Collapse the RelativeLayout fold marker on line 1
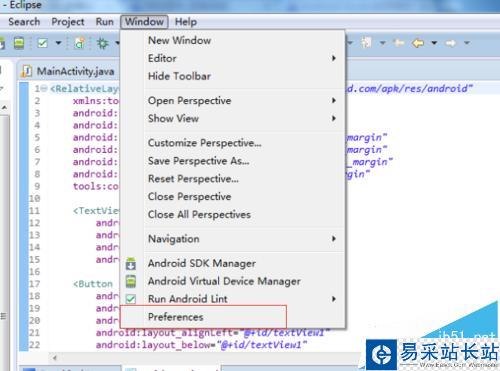 (x=44, y=89)
